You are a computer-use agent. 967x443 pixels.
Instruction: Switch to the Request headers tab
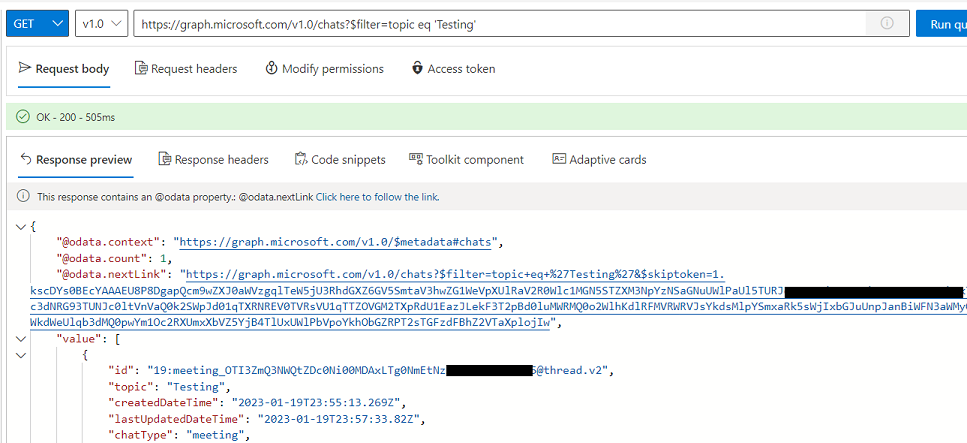(x=186, y=69)
